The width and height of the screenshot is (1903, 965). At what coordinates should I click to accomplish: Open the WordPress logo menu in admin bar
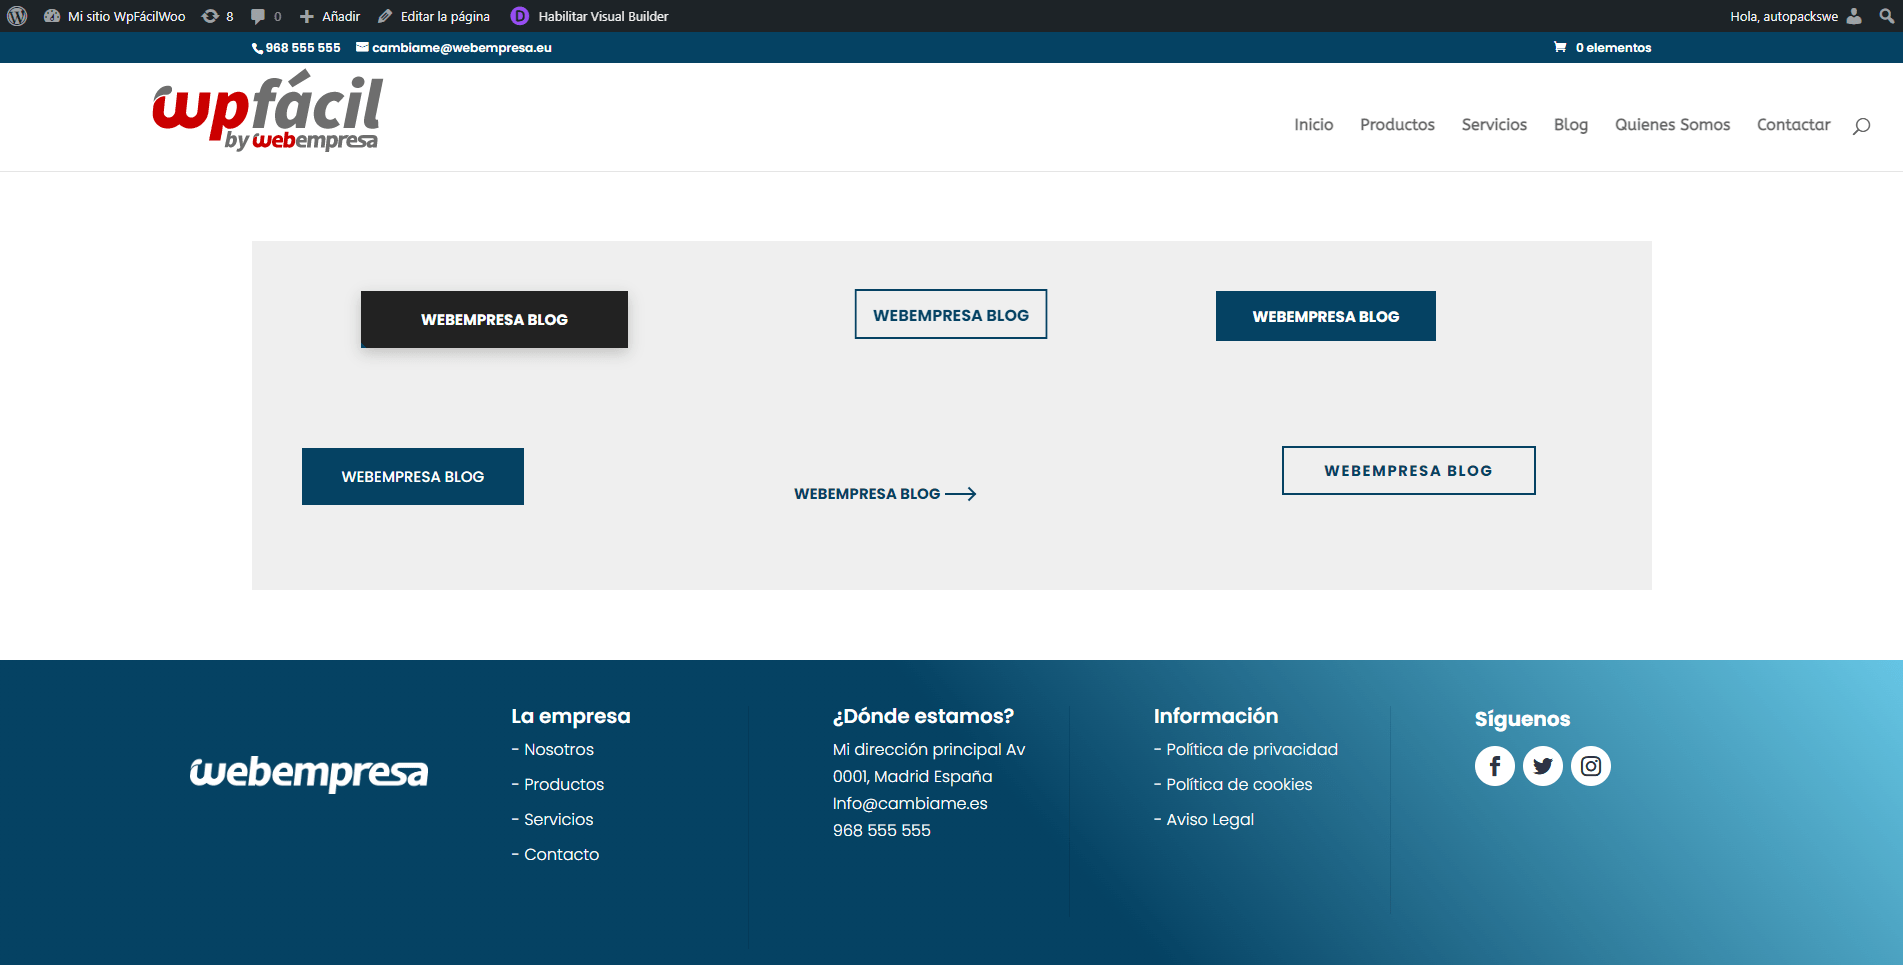click(x=17, y=16)
